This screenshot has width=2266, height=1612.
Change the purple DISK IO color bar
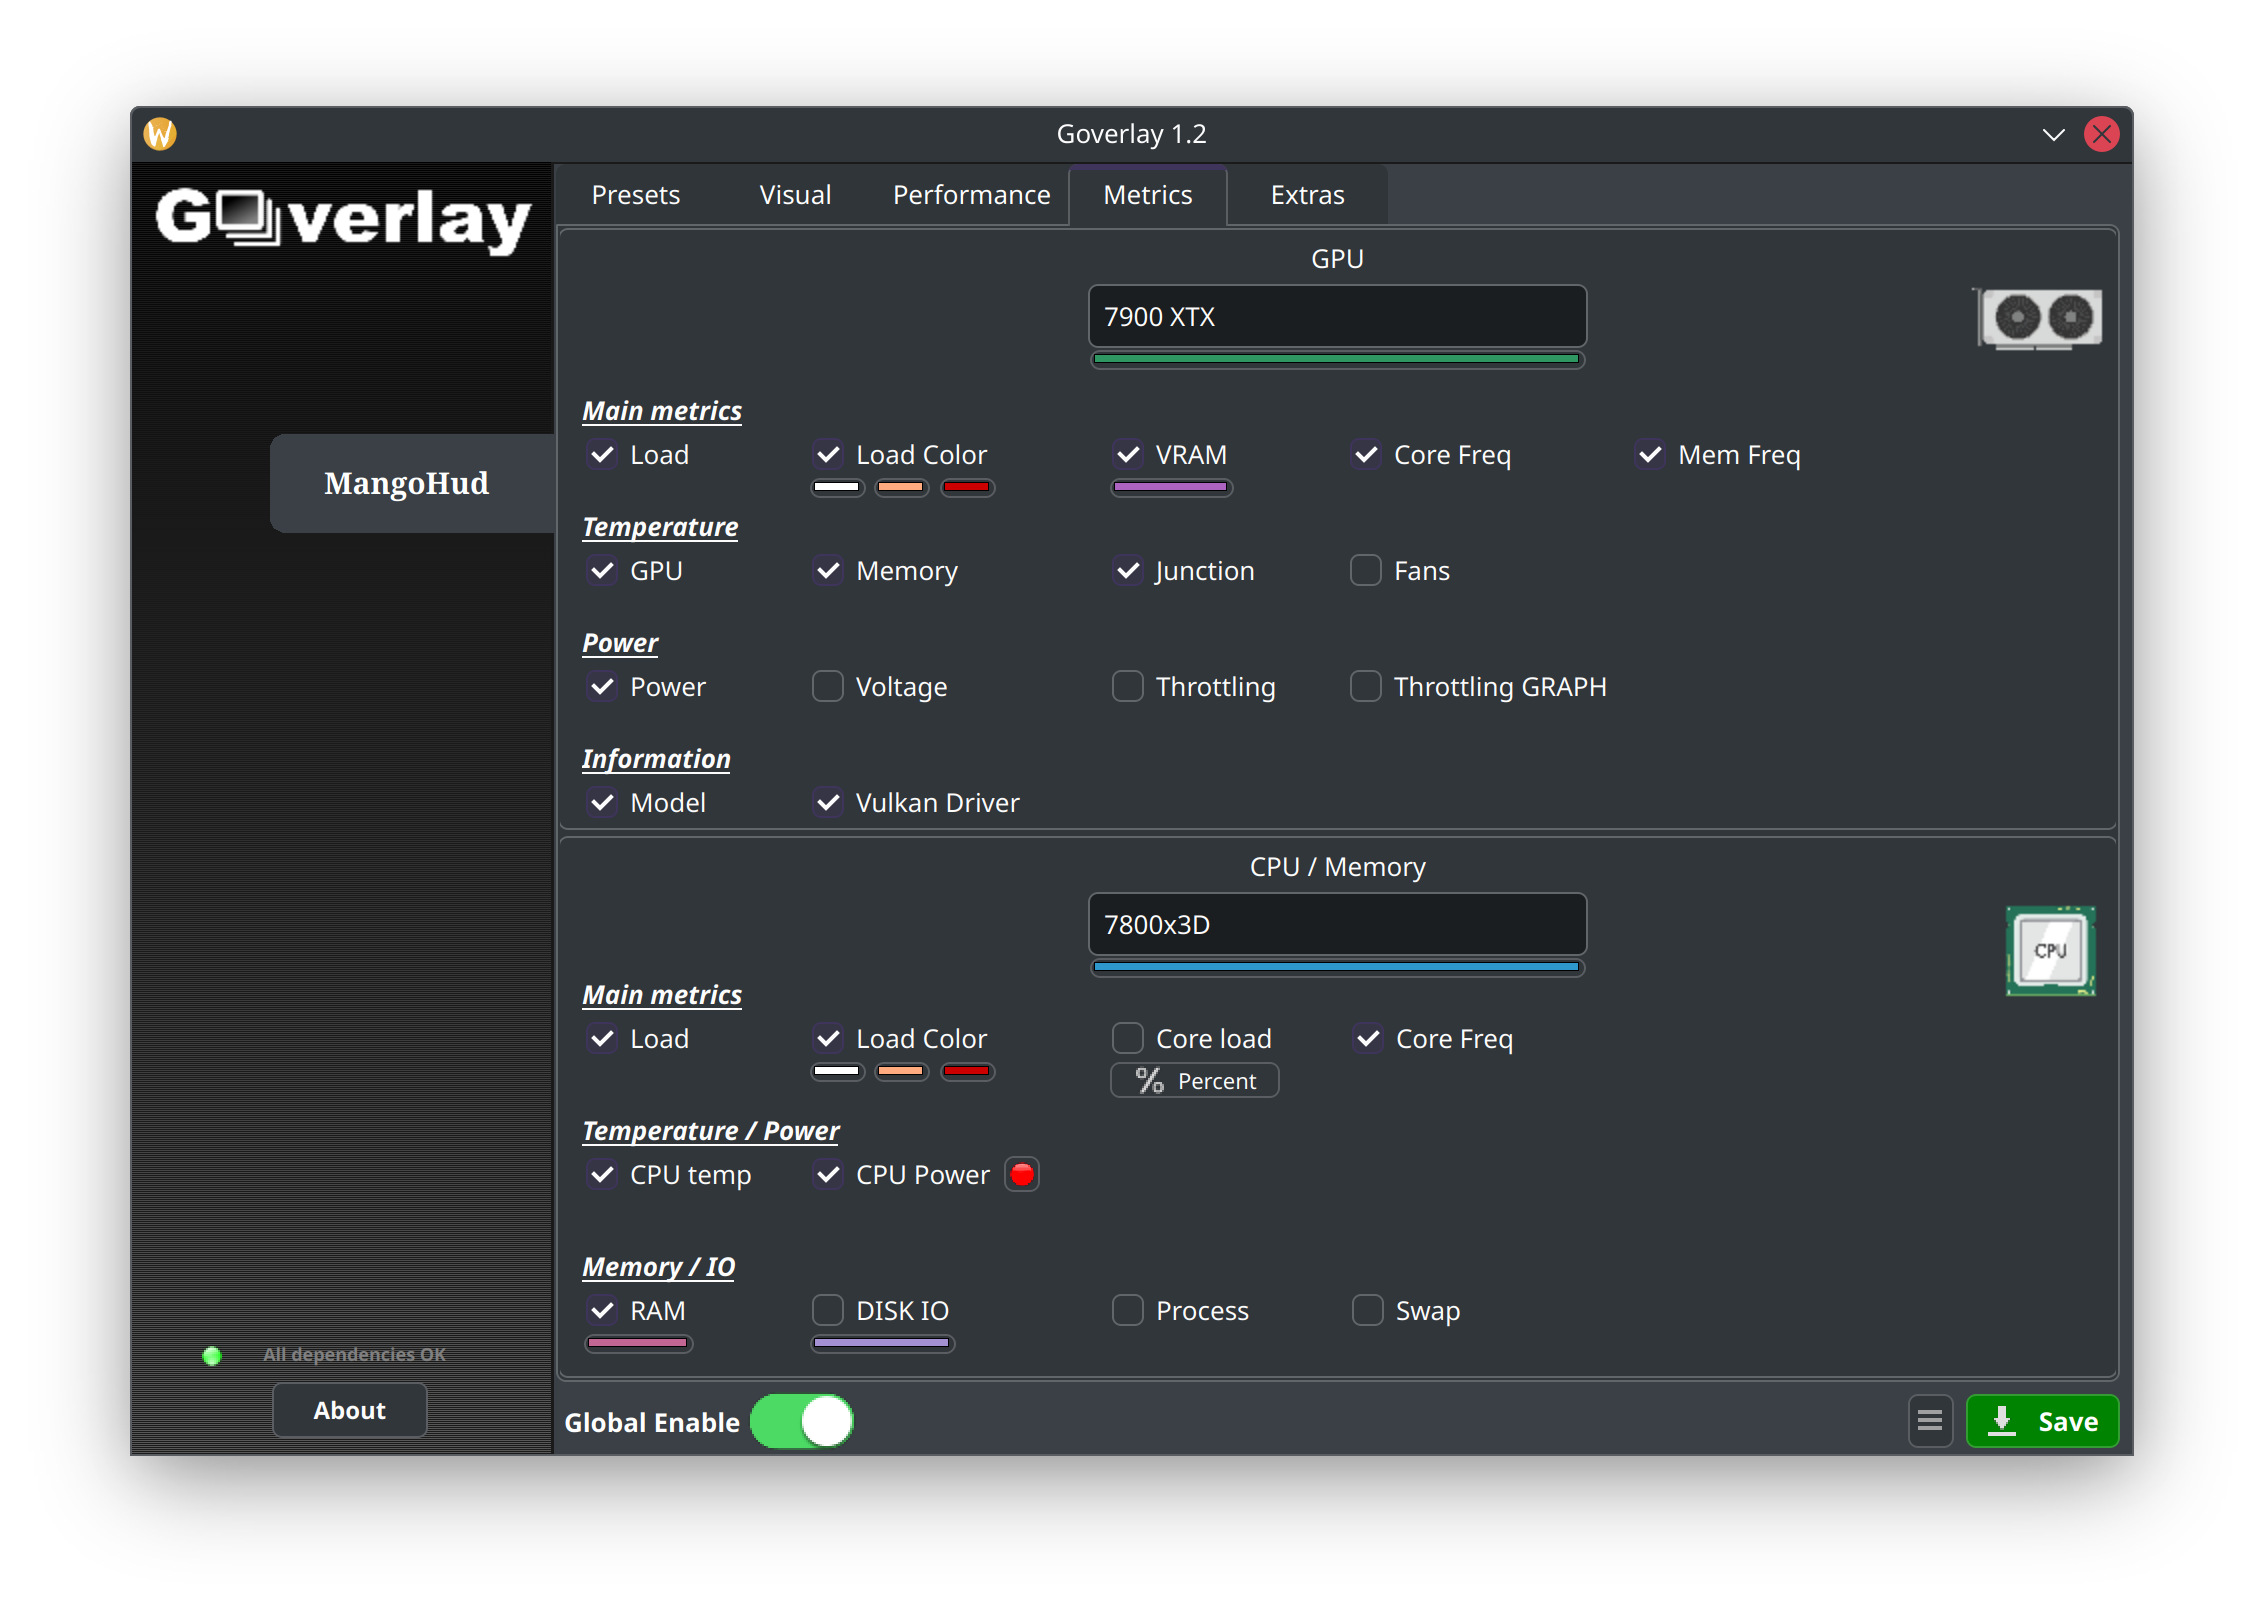882,1343
